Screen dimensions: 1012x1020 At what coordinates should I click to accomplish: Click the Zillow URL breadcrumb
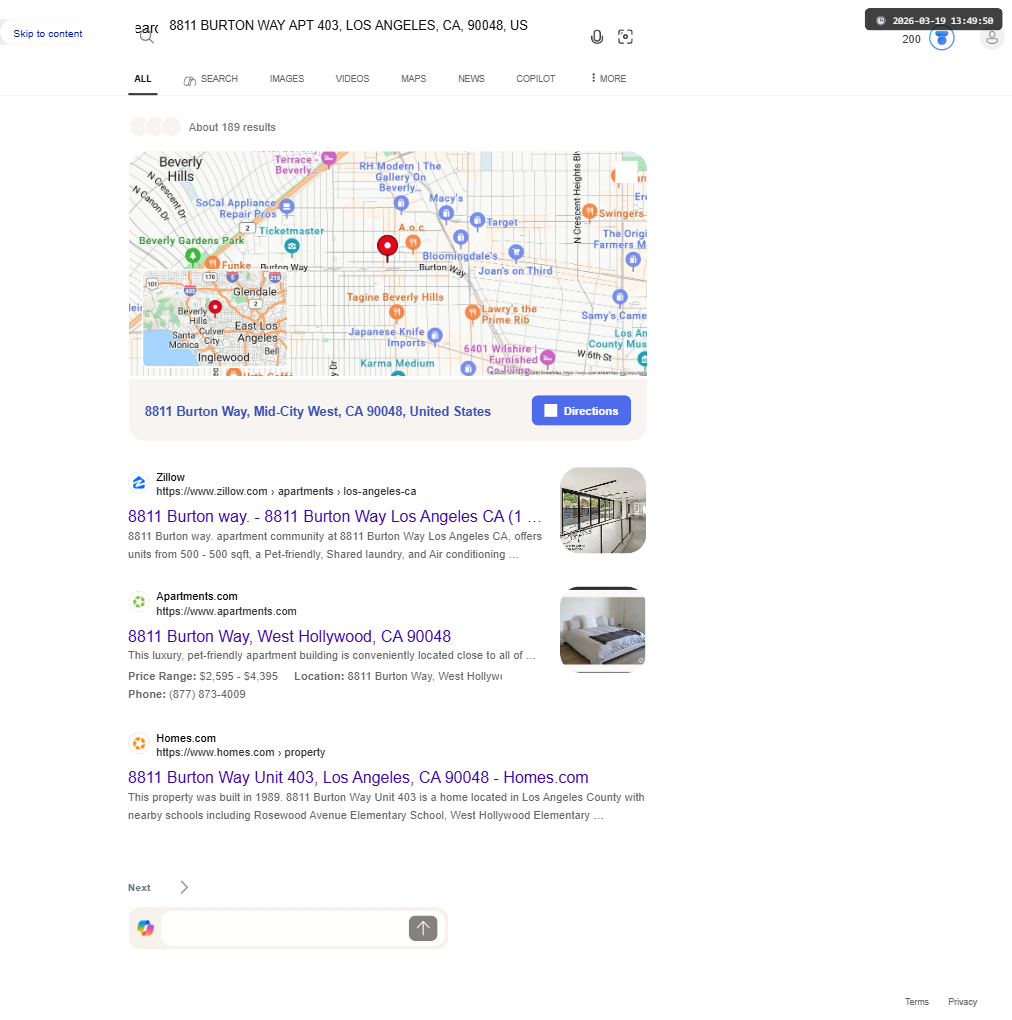point(286,491)
